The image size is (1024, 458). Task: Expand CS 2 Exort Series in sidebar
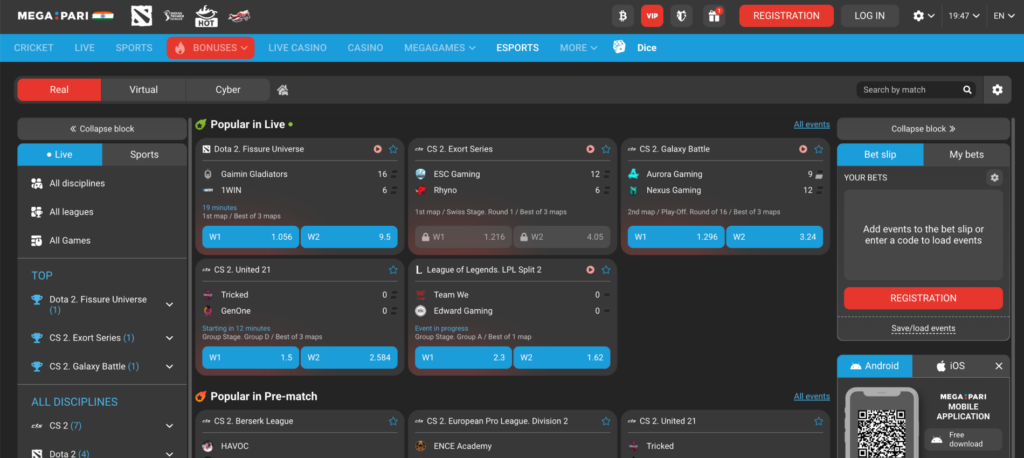(170, 338)
